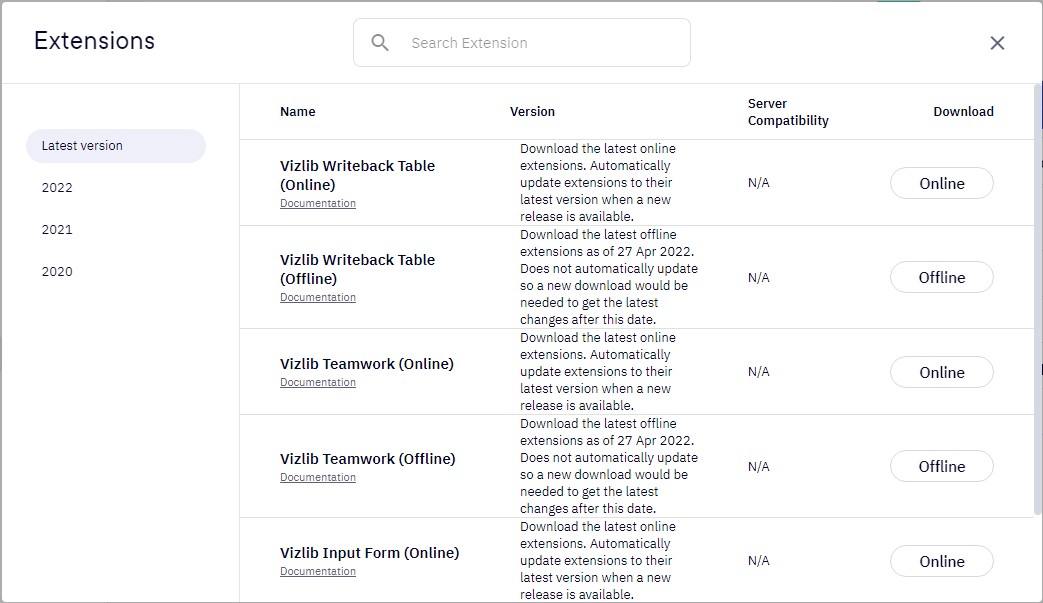Screen dimensions: 1043x603
Task: Switch to the 2020 versions list
Action: click(57, 271)
